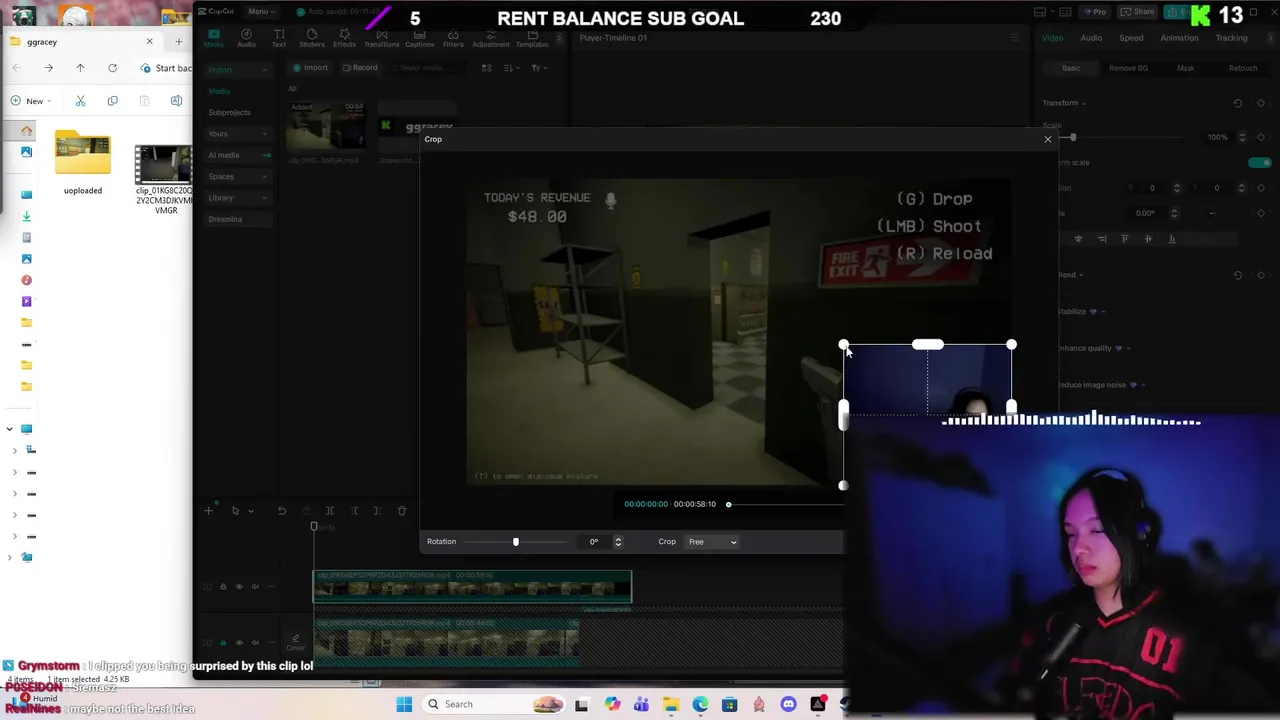Open the Media tab in CapCut toolbar
The image size is (1280, 720).
[x=214, y=38]
